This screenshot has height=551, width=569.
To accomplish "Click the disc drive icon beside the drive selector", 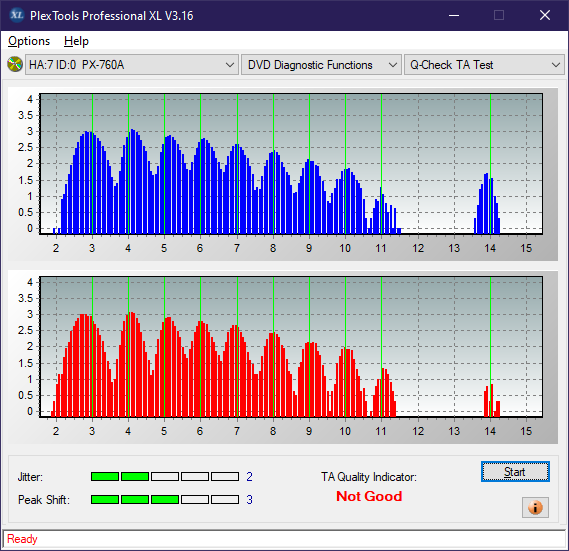I will tap(15, 65).
